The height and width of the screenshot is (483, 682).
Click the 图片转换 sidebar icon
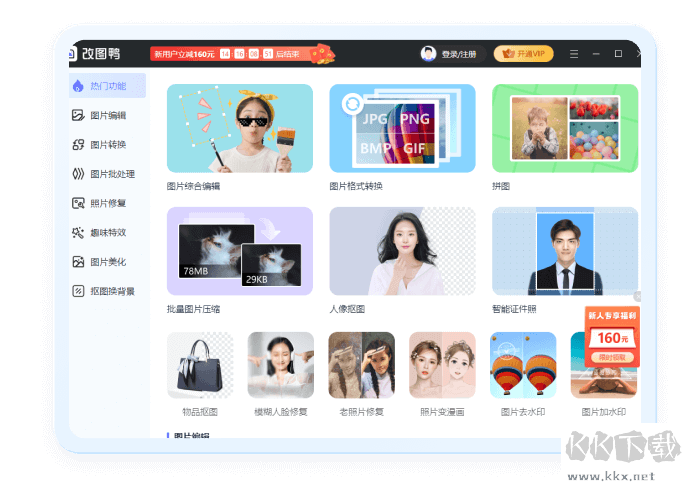click(x=78, y=144)
